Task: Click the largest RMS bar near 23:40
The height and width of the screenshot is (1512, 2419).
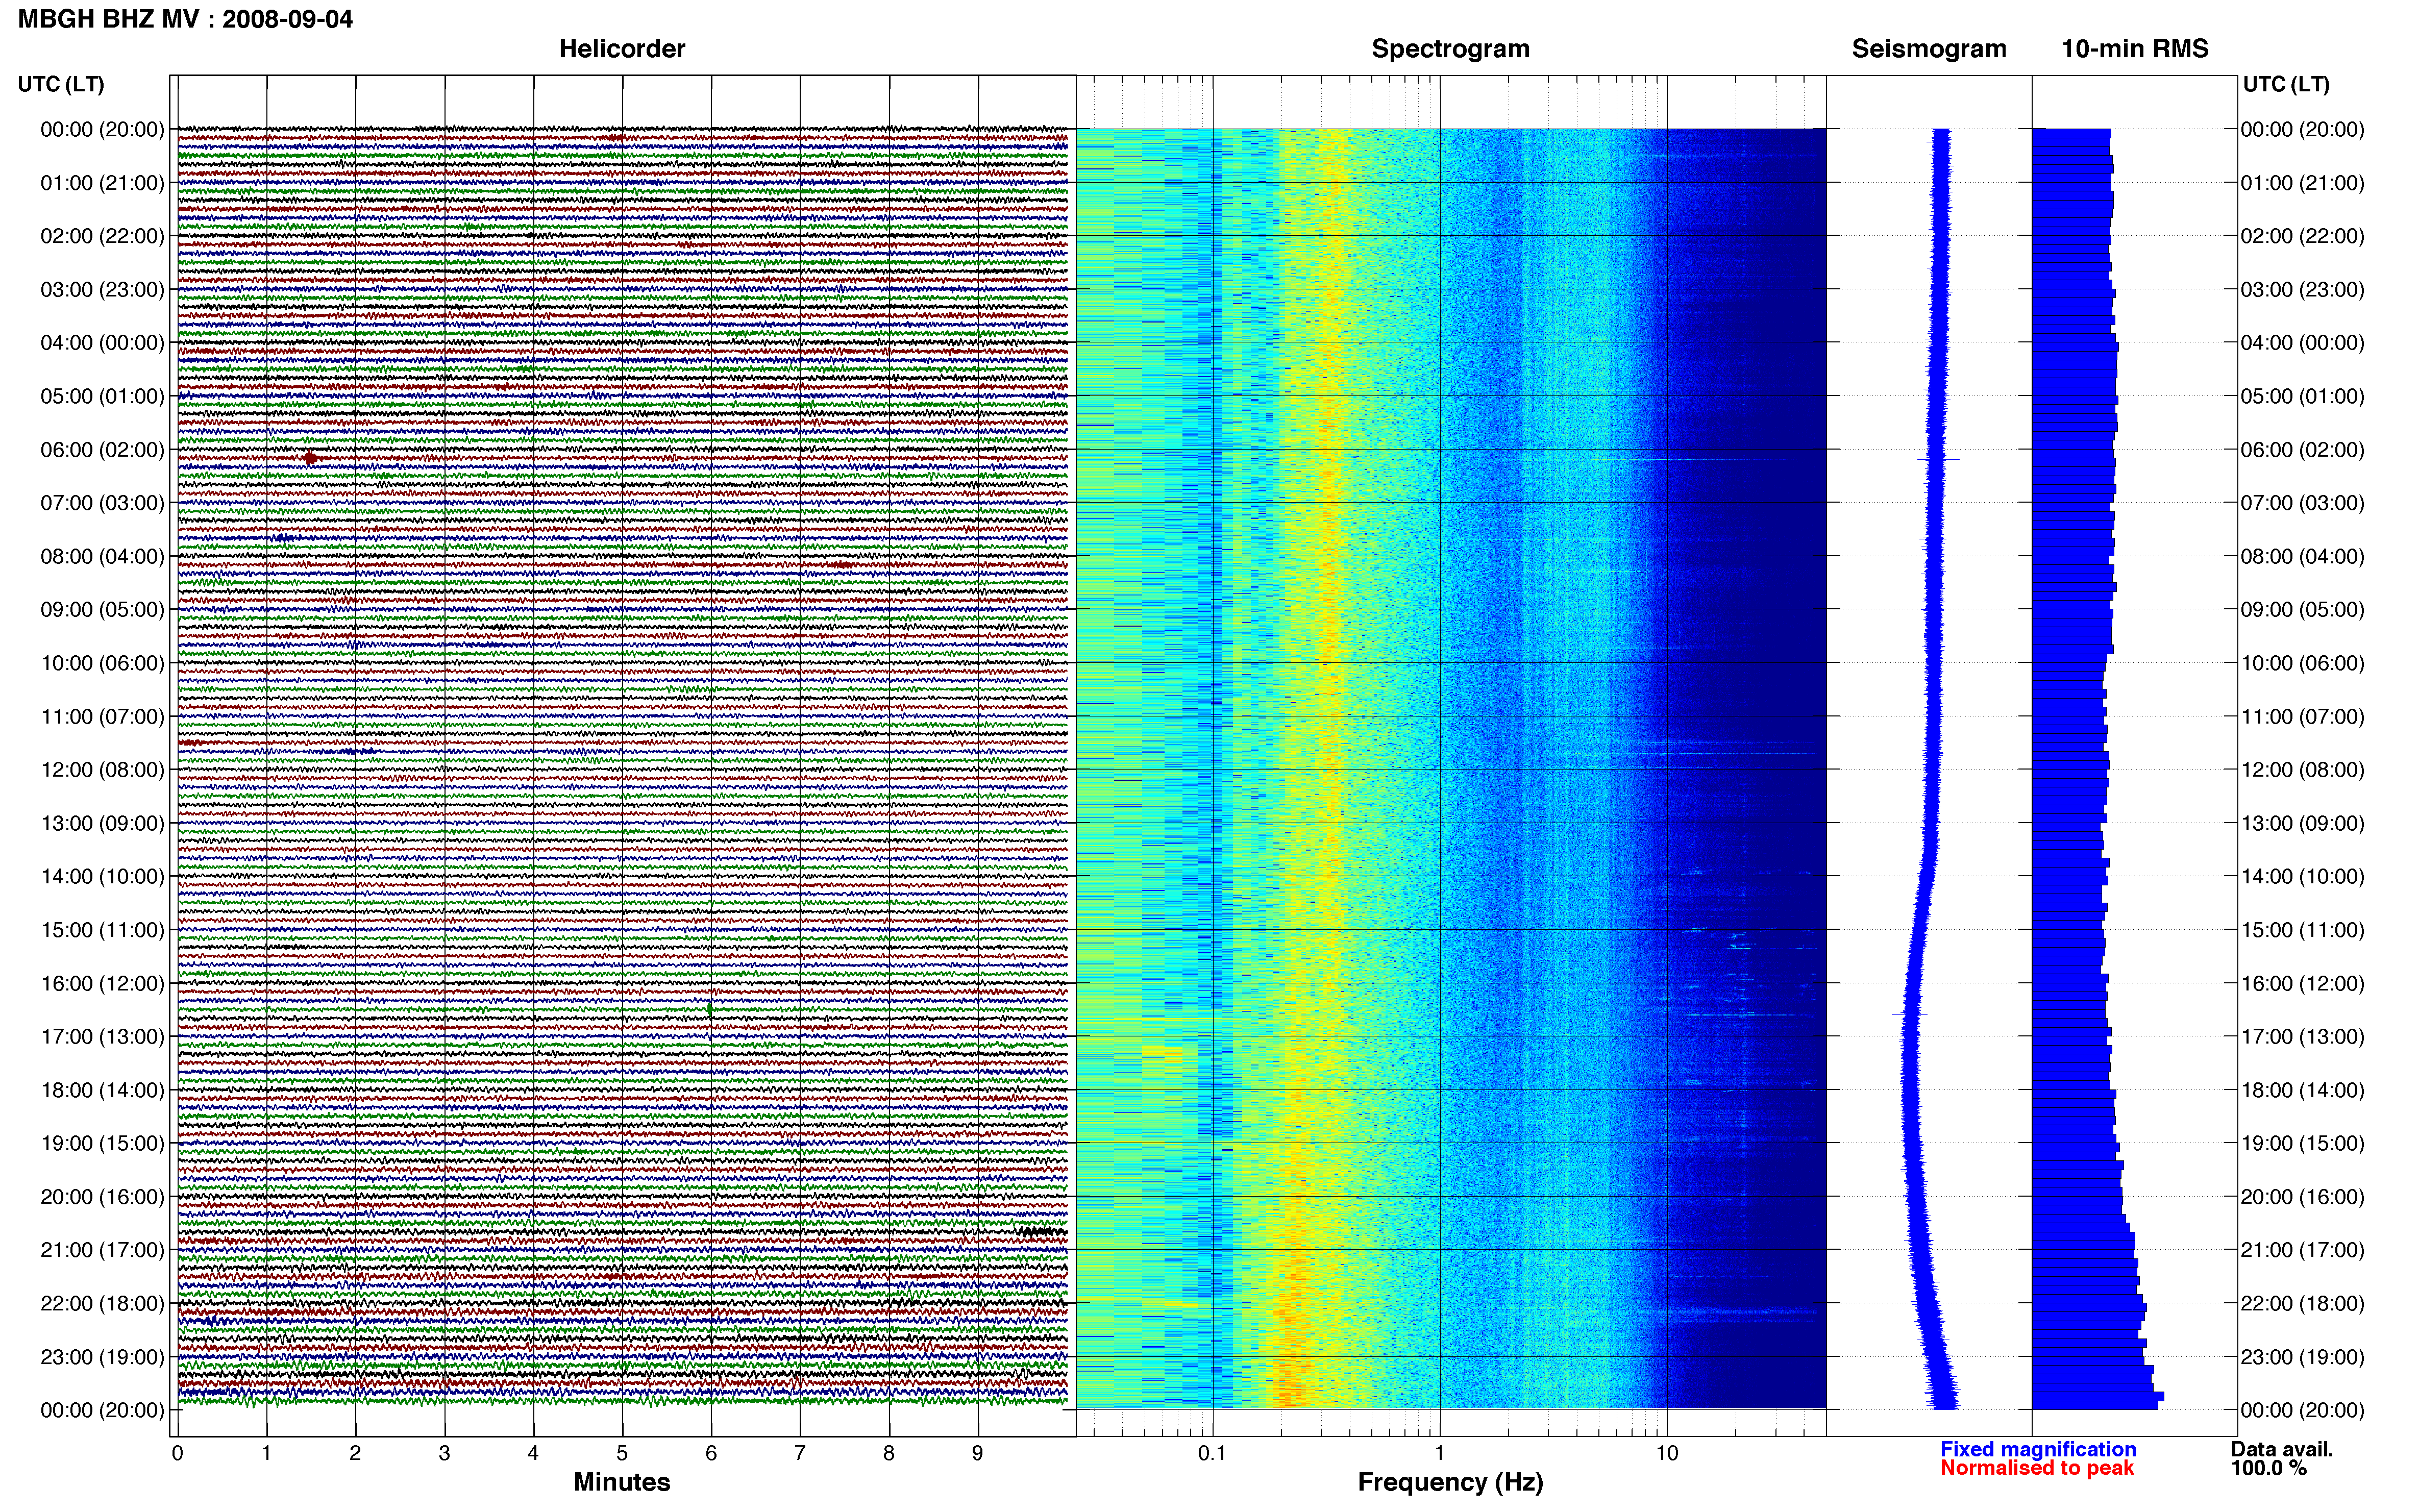Action: tap(2098, 1396)
